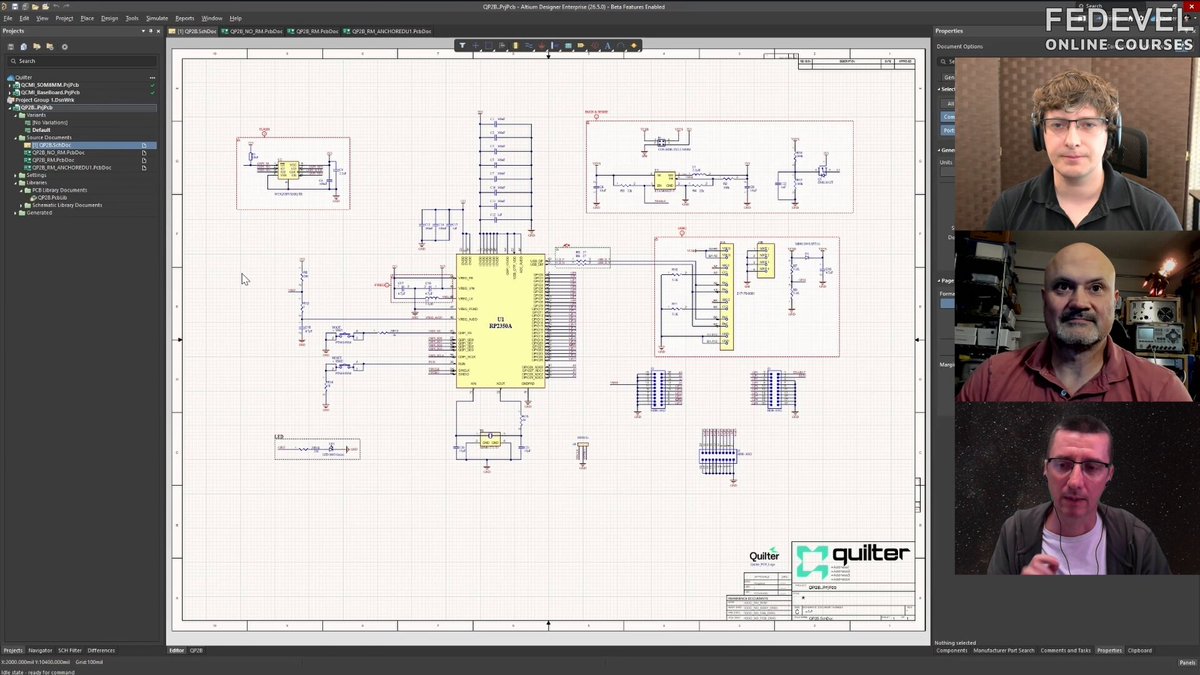Switch to Manufacturer Part Search panel
Screen dimensions: 1200x675
coord(1004,650)
